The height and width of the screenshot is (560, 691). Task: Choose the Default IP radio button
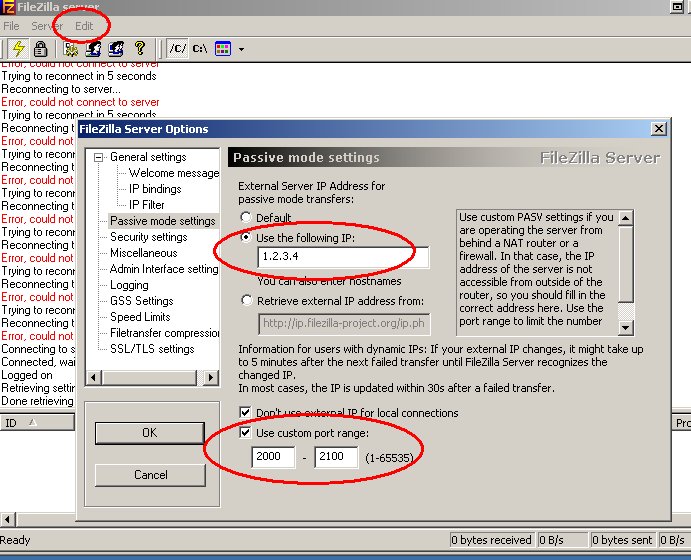246,217
